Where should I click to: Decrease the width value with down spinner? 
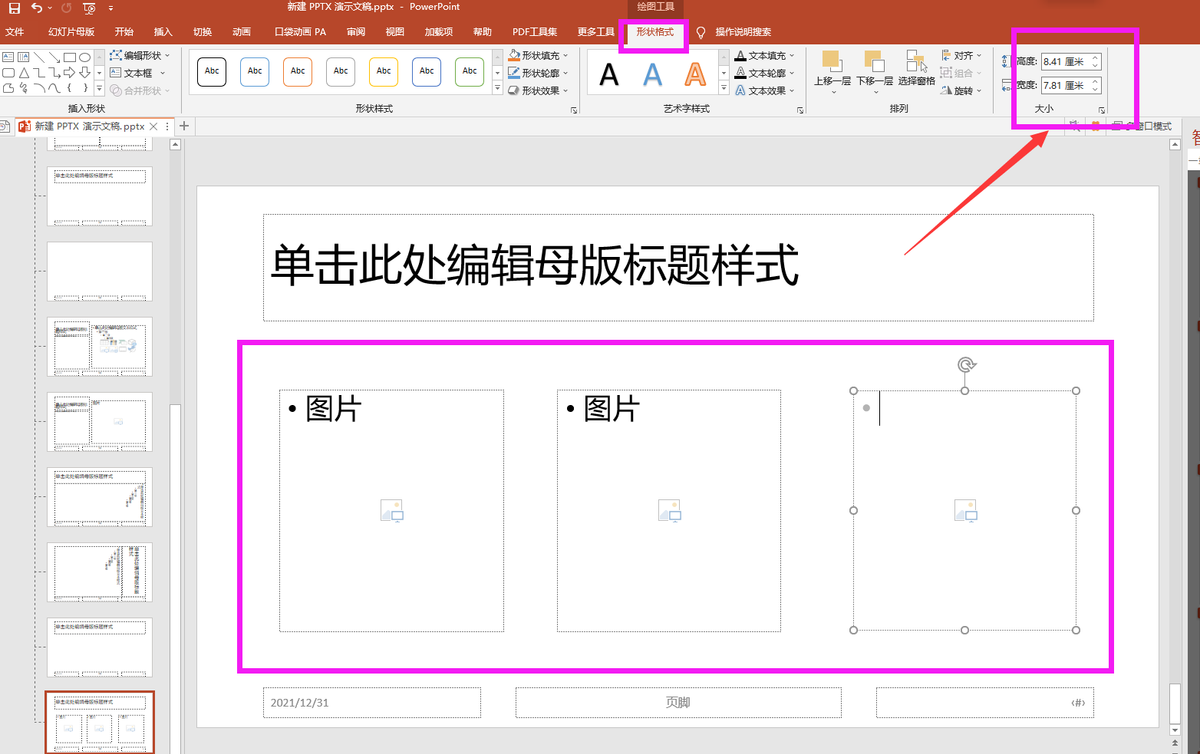[x=1096, y=90]
